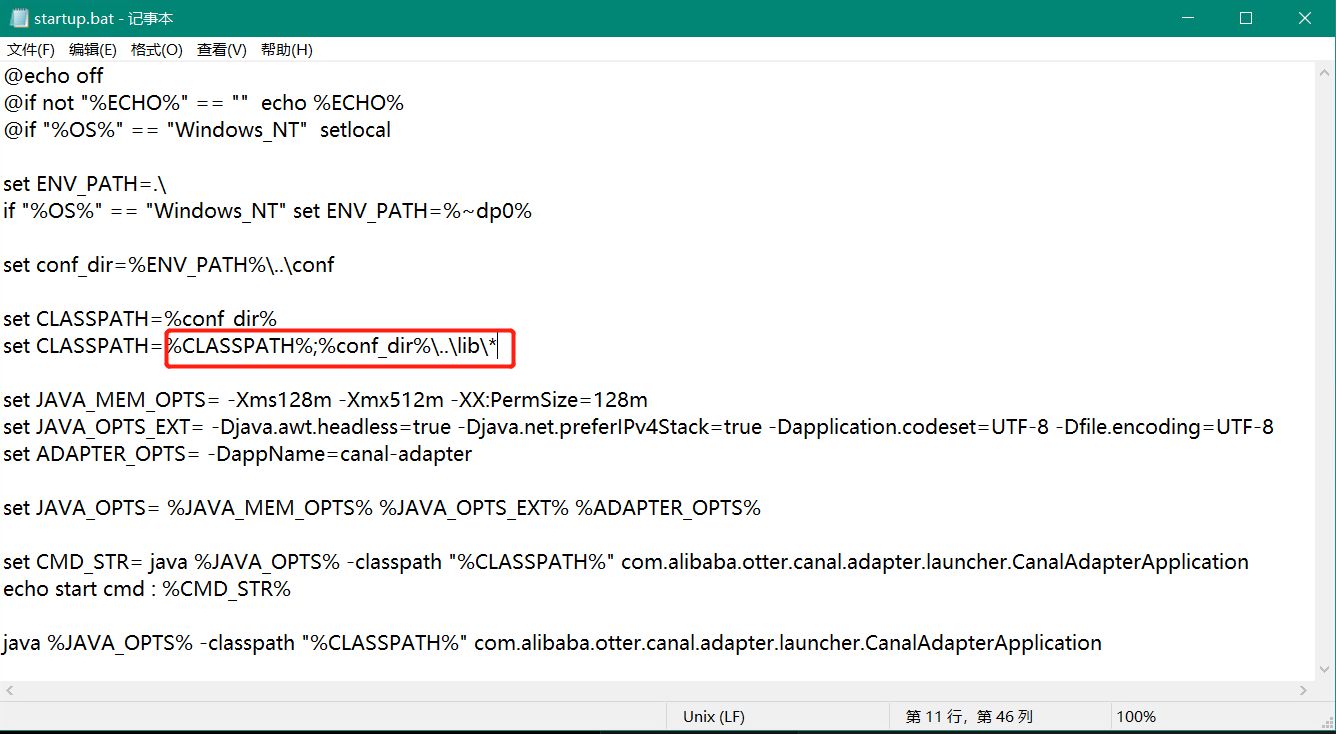Click the left arrow on horizontal scrollbar
Viewport: 1336px width, 734px height.
point(8,689)
